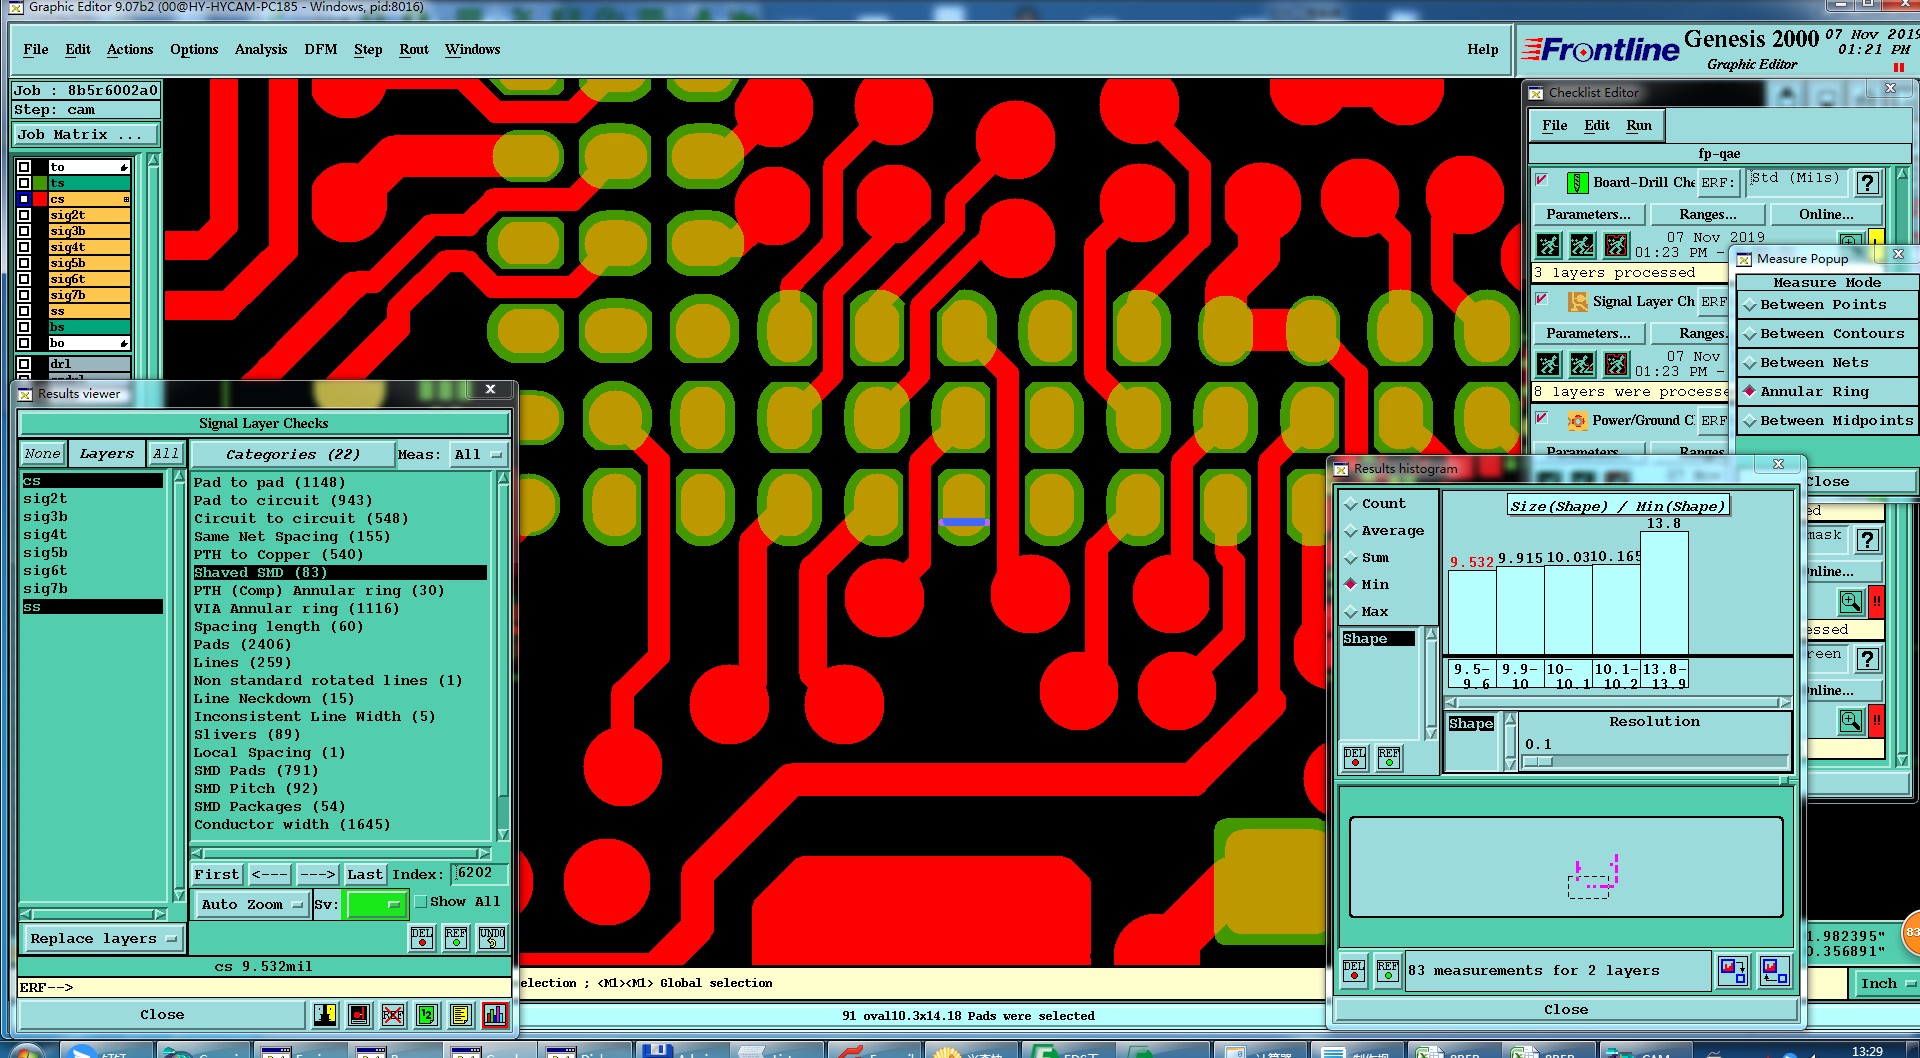The height and width of the screenshot is (1058, 1920).
Task: Open the Analysis menu
Action: click(x=261, y=49)
